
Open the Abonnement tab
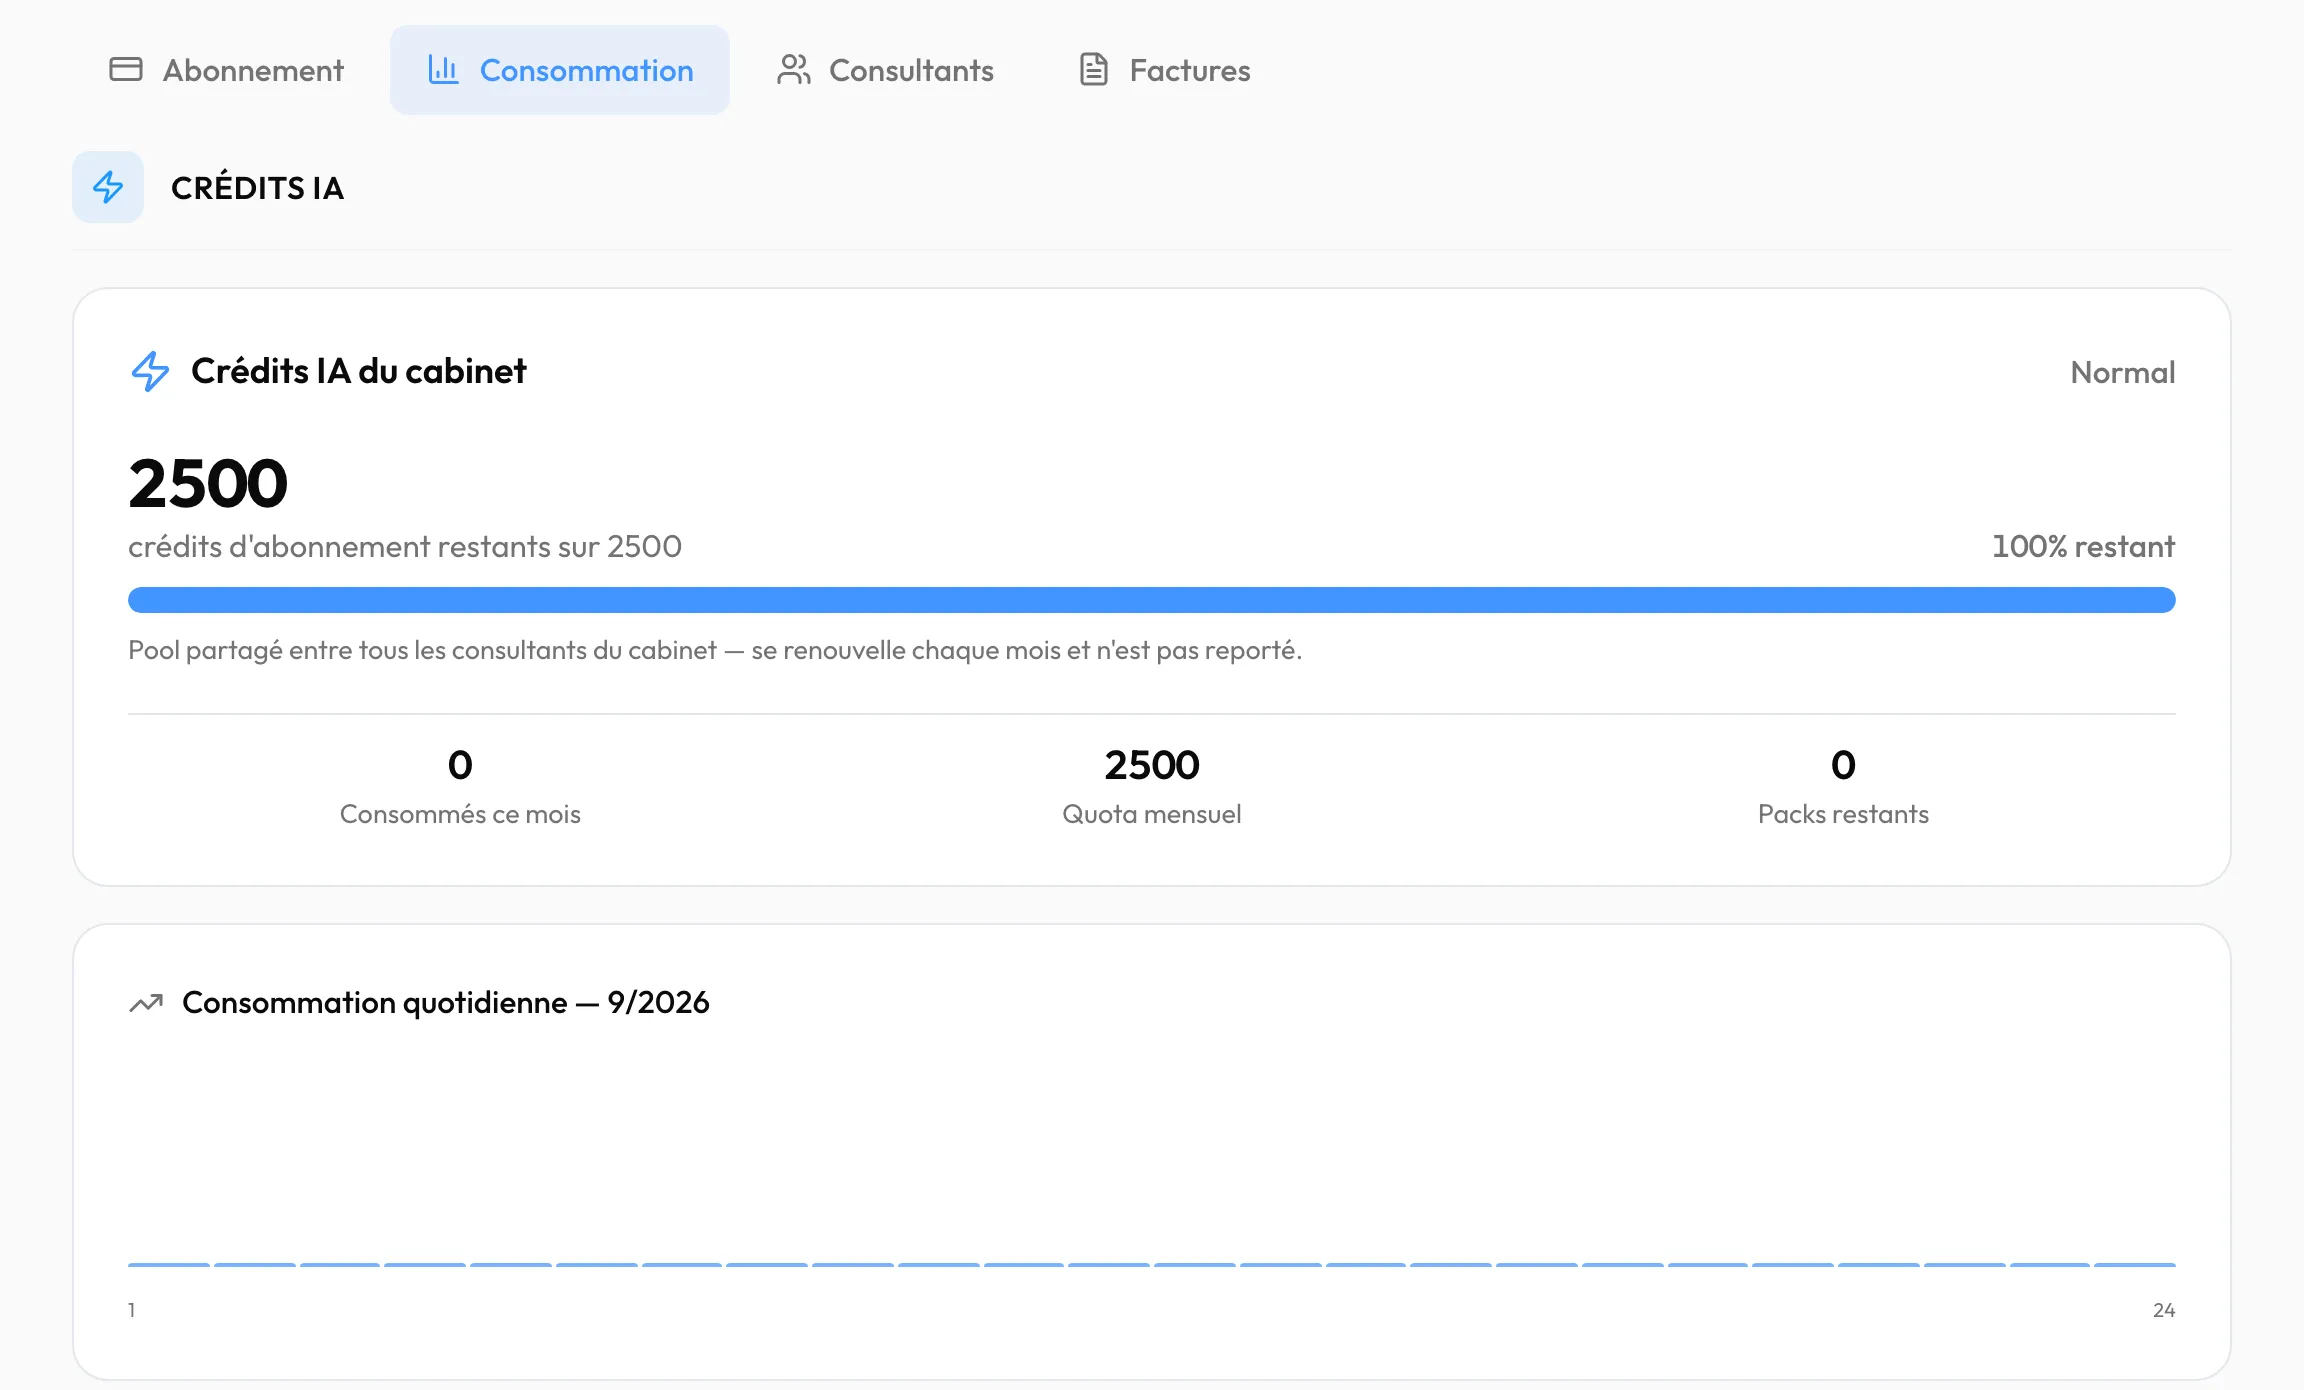point(226,70)
